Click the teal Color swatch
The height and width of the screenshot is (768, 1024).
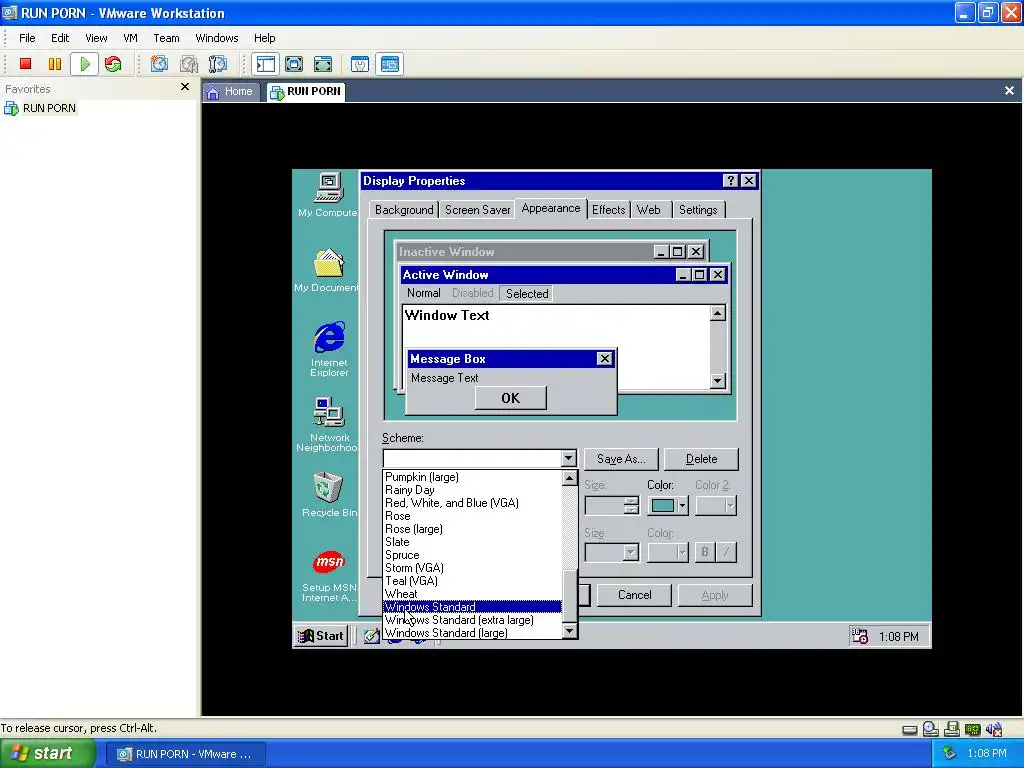pyautogui.click(x=662, y=505)
